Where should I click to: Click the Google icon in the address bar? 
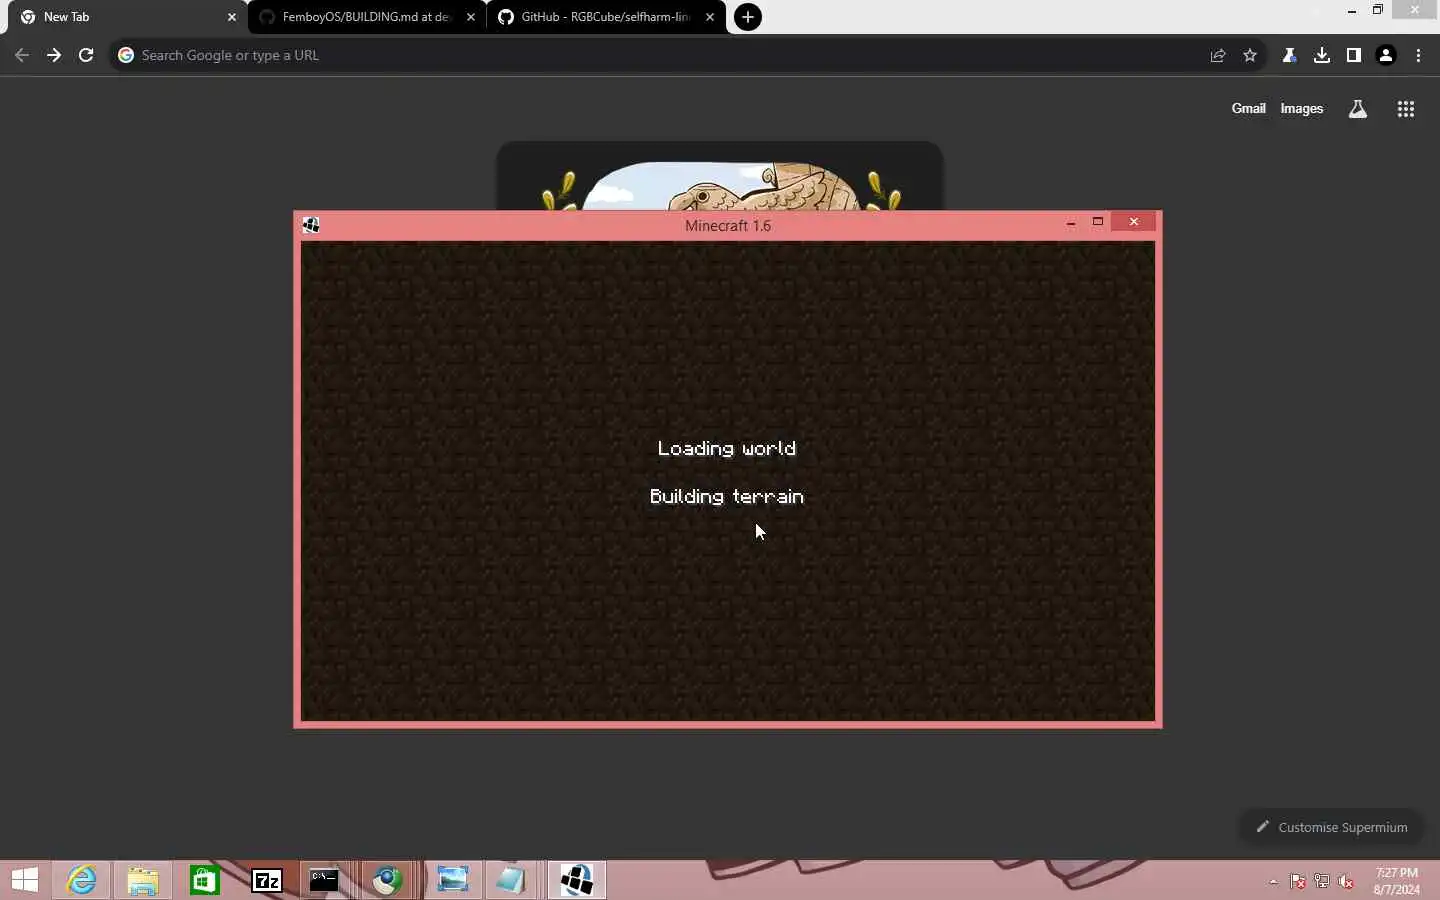pos(126,56)
